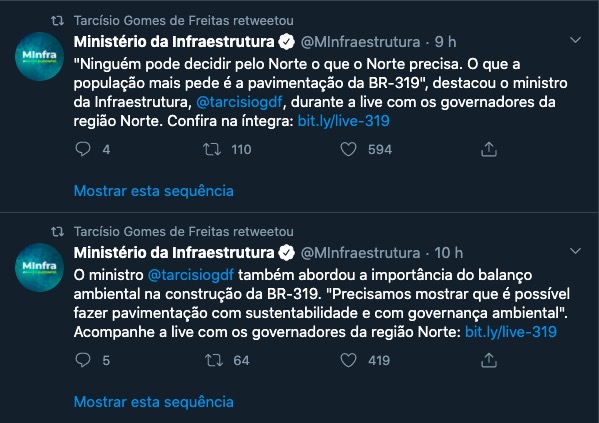Open first 'Tarcísio Gomes de Freitas retweetou' label

[x=184, y=20]
